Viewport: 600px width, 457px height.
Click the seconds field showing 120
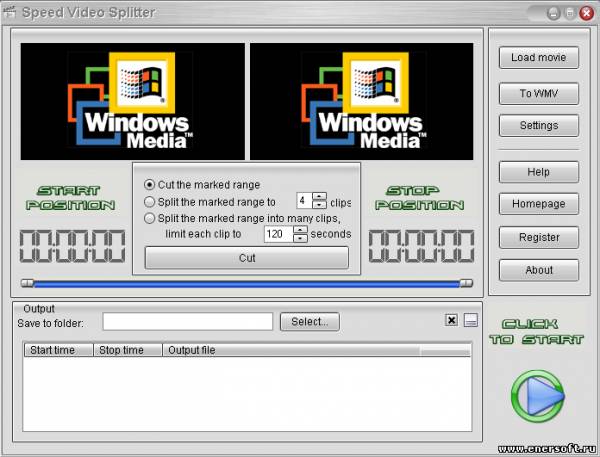point(279,234)
